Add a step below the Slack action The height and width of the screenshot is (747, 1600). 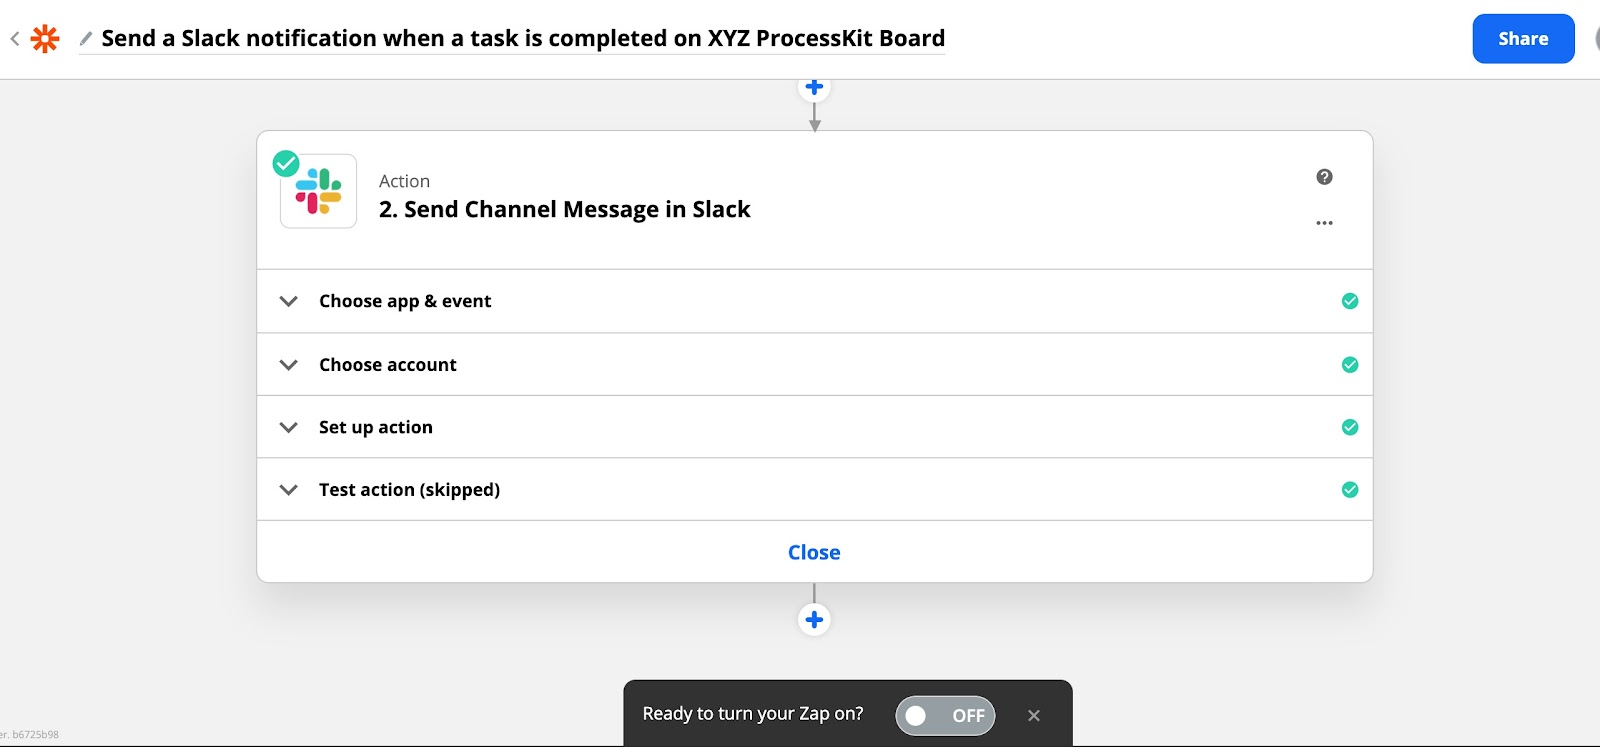pos(814,620)
